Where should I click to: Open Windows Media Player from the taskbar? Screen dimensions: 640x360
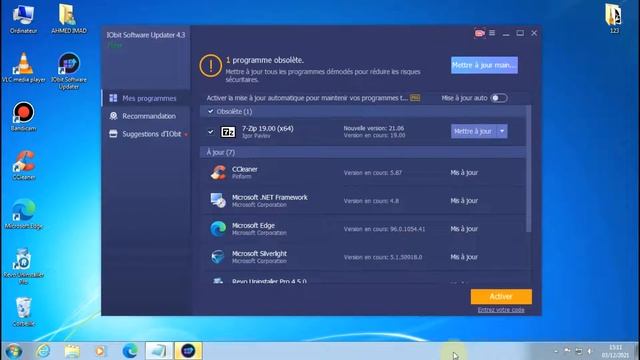[x=100, y=351]
